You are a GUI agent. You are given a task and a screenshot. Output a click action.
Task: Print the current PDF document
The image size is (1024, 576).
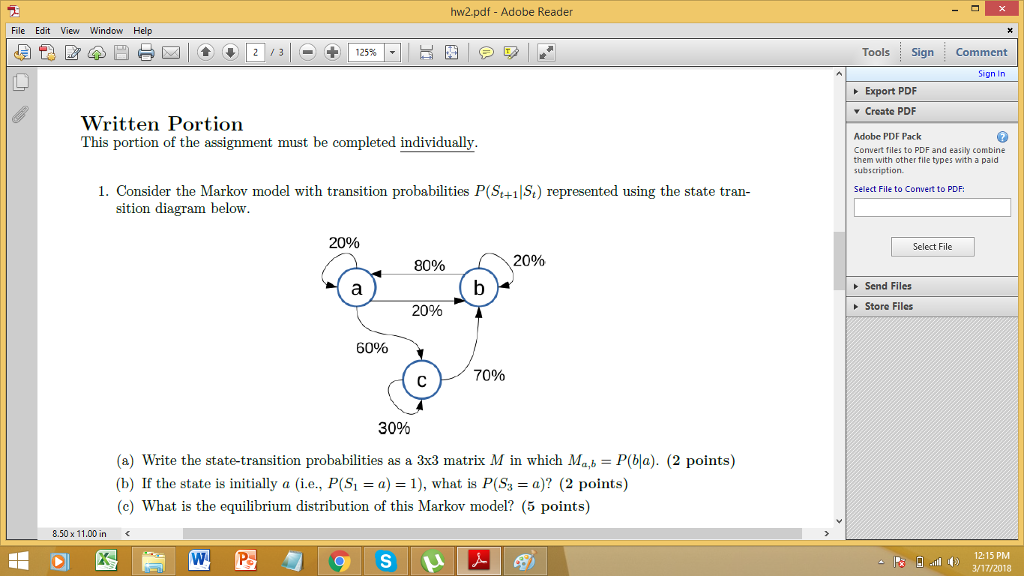tap(147, 52)
